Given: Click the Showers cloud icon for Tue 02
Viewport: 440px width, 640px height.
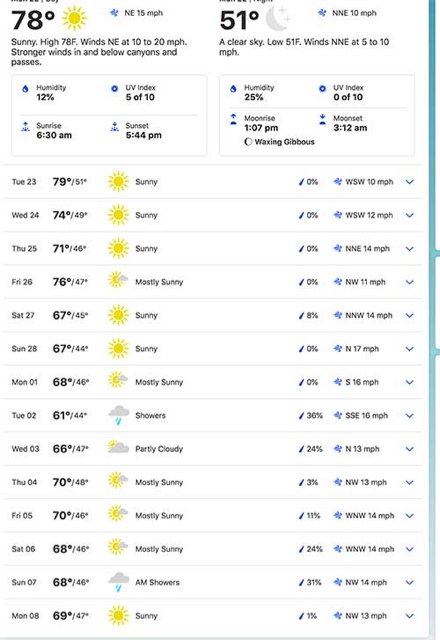Looking at the screenshot, I should point(118,415).
